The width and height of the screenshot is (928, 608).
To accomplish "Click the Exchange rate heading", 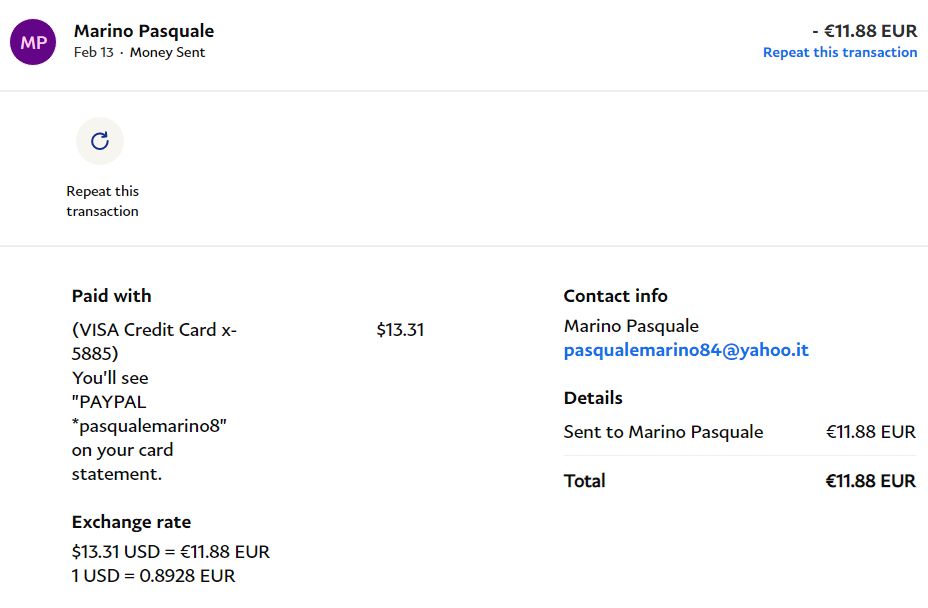I will click(131, 522).
